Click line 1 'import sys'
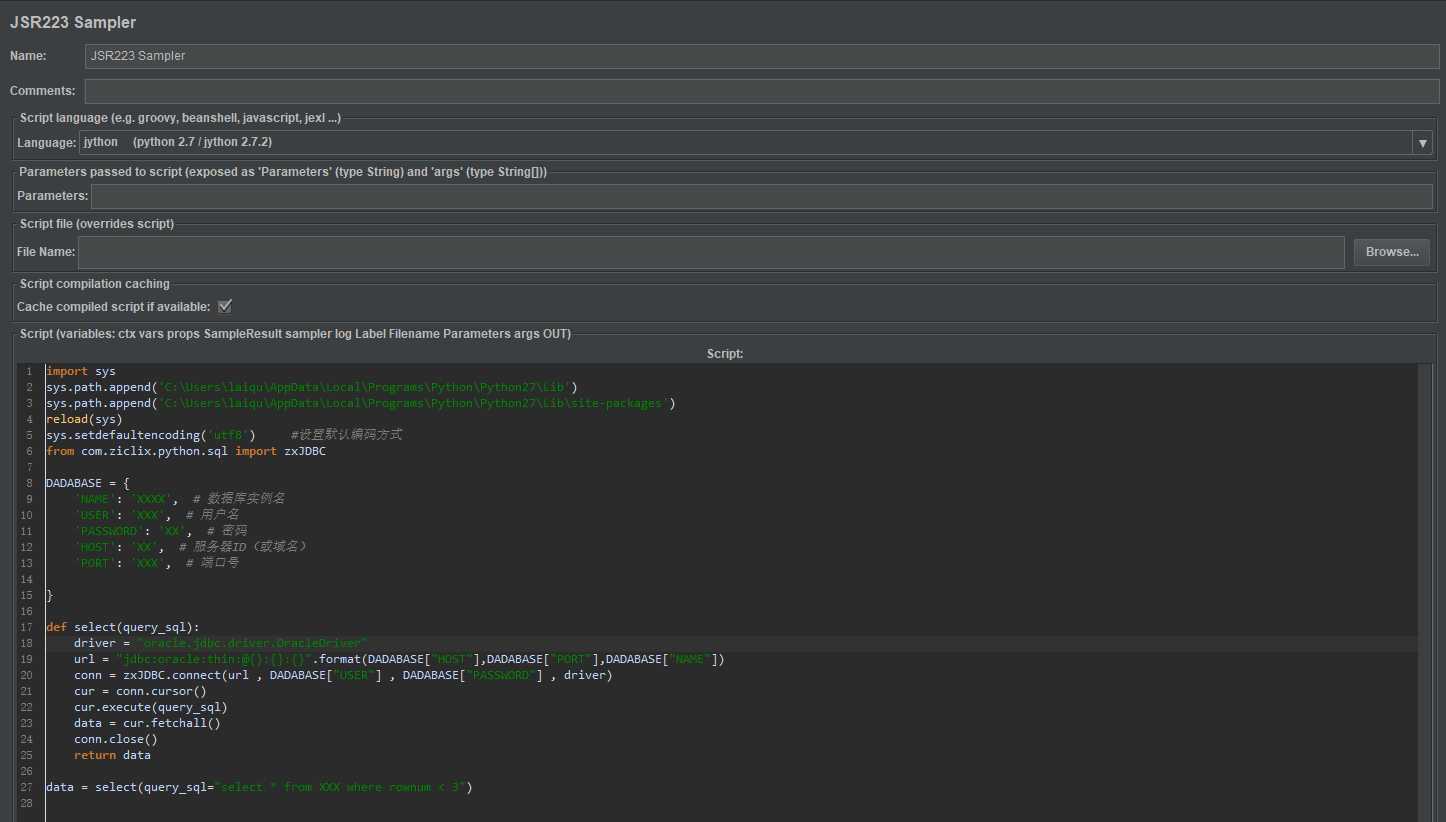The height and width of the screenshot is (822, 1446). [81, 371]
